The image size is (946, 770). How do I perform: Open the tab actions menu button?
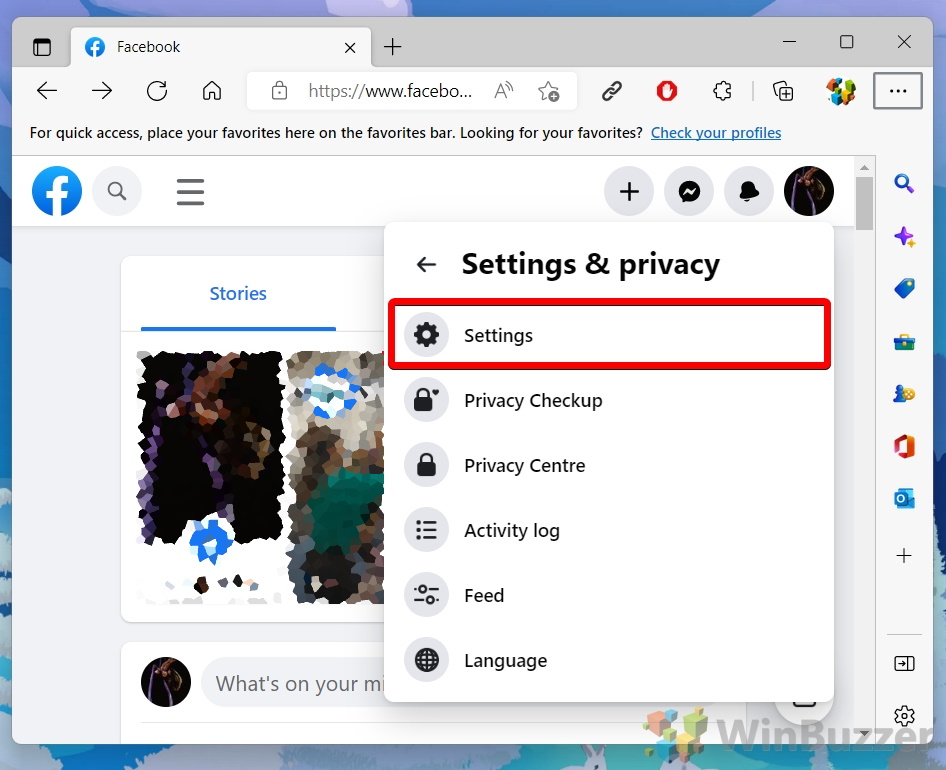[x=42, y=46]
